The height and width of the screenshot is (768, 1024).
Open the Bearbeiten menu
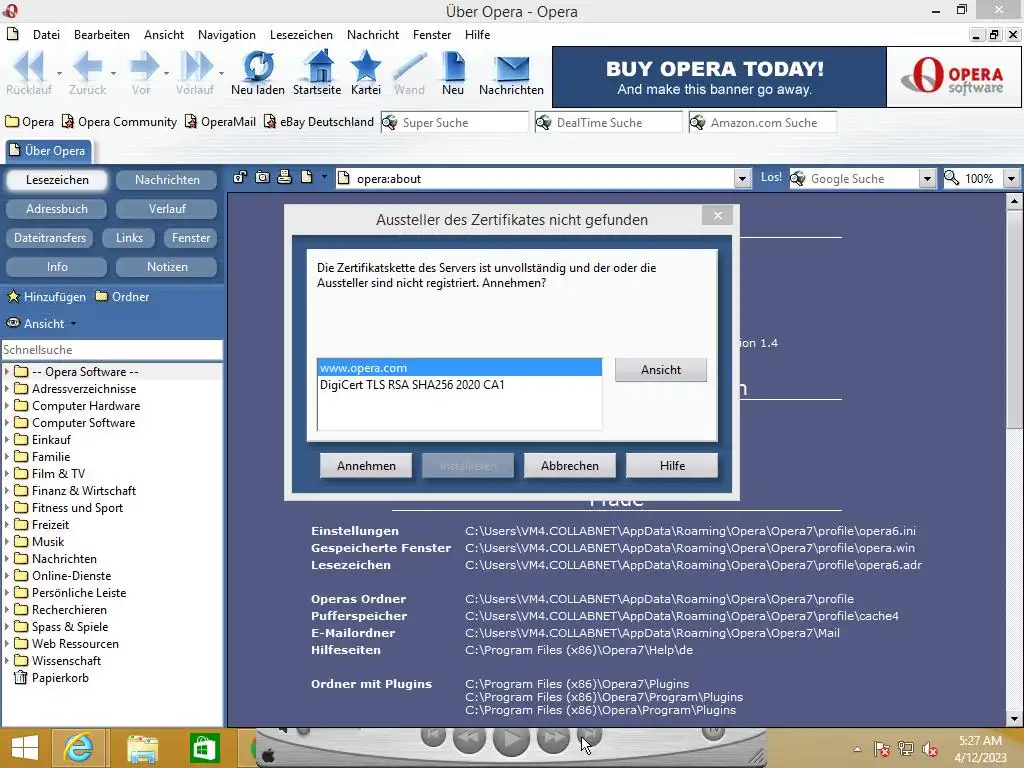102,35
